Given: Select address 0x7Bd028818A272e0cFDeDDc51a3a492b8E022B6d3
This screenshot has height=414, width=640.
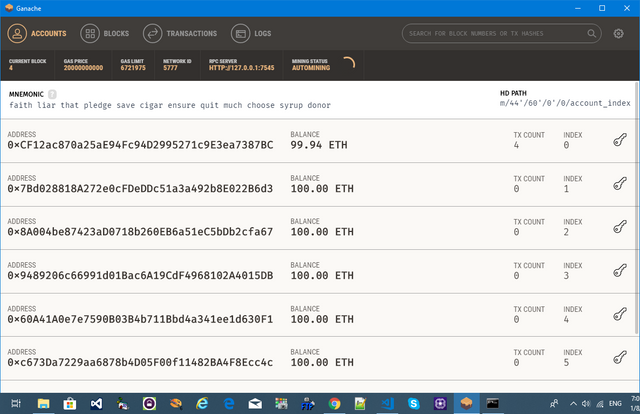Looking at the screenshot, I should [x=140, y=189].
